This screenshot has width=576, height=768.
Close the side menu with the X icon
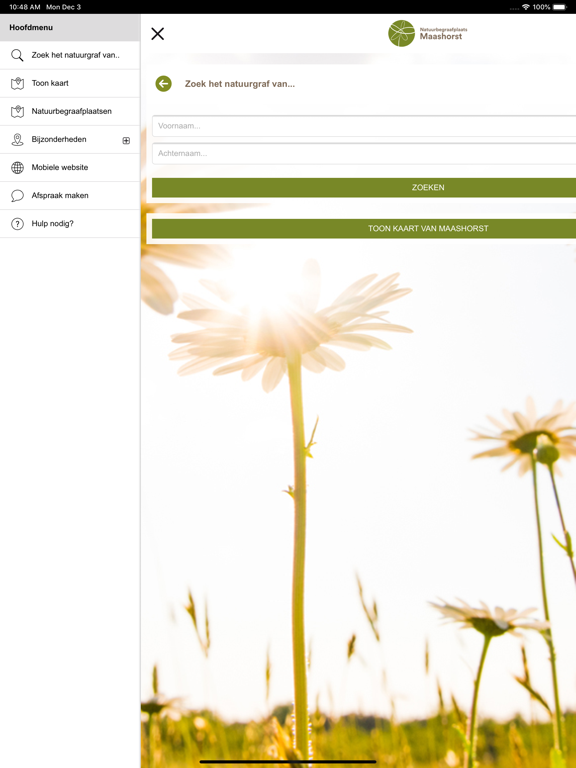point(158,34)
